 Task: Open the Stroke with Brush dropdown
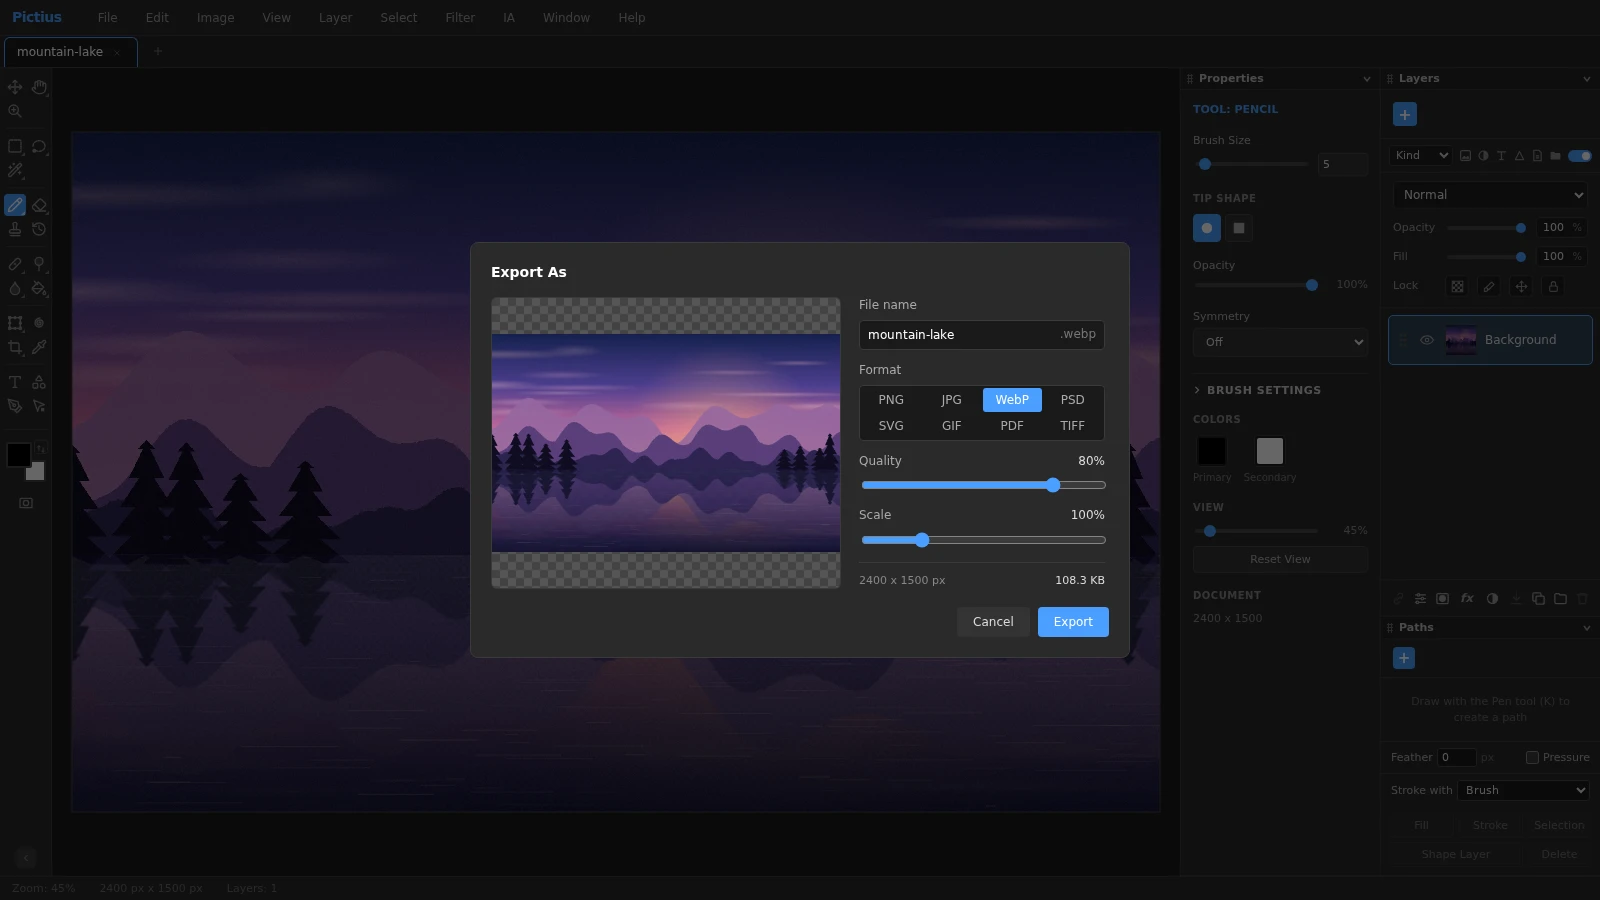pyautogui.click(x=1523, y=790)
